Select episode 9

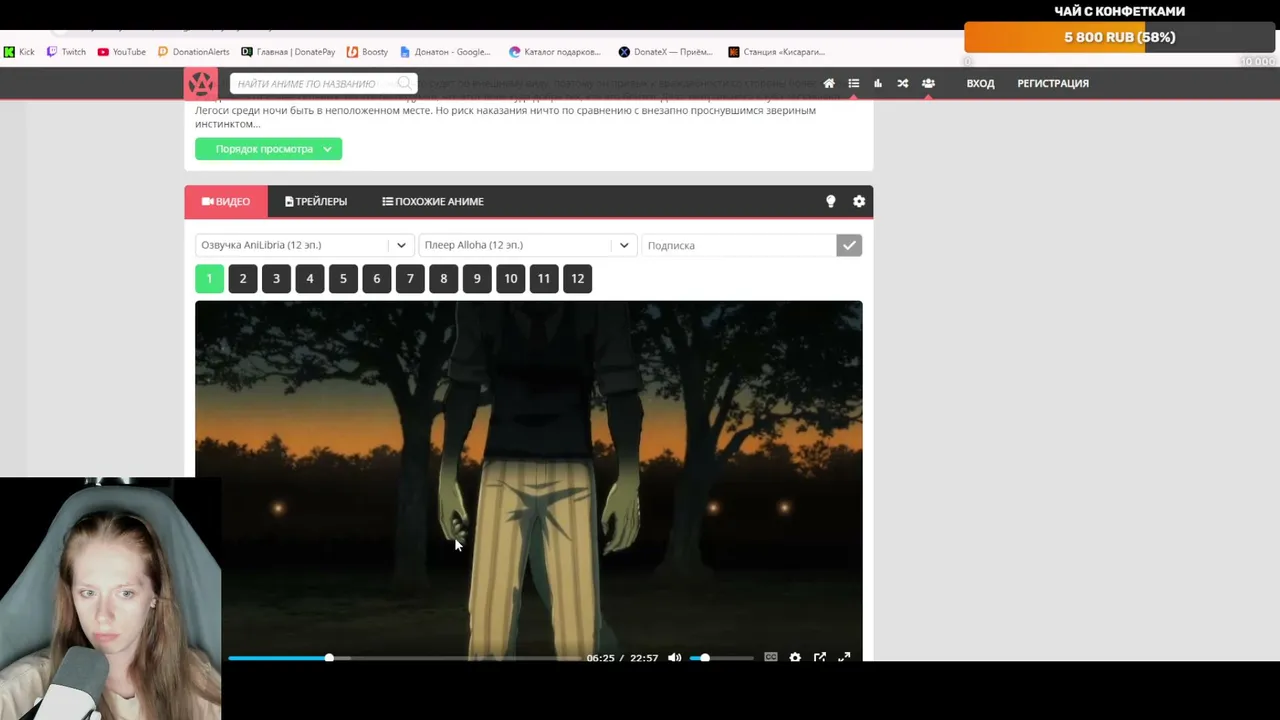click(x=477, y=278)
